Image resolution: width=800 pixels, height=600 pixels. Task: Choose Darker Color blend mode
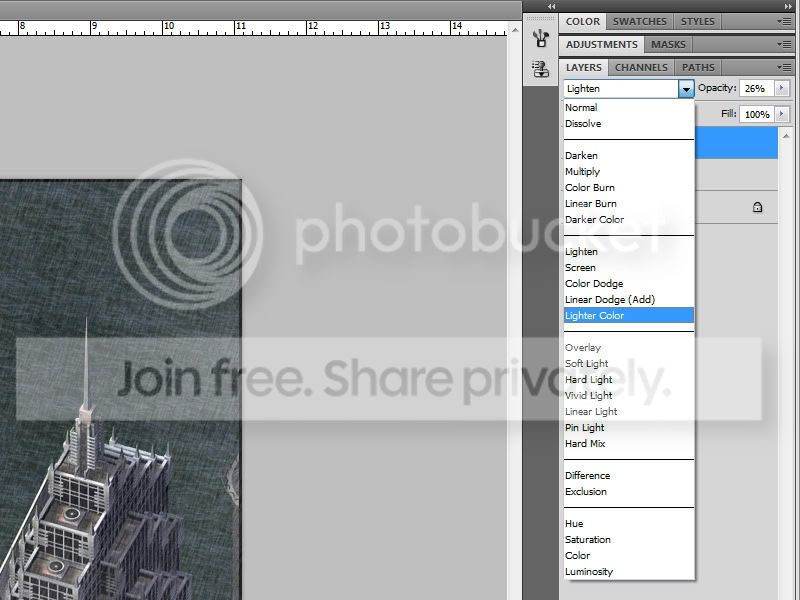629,219
